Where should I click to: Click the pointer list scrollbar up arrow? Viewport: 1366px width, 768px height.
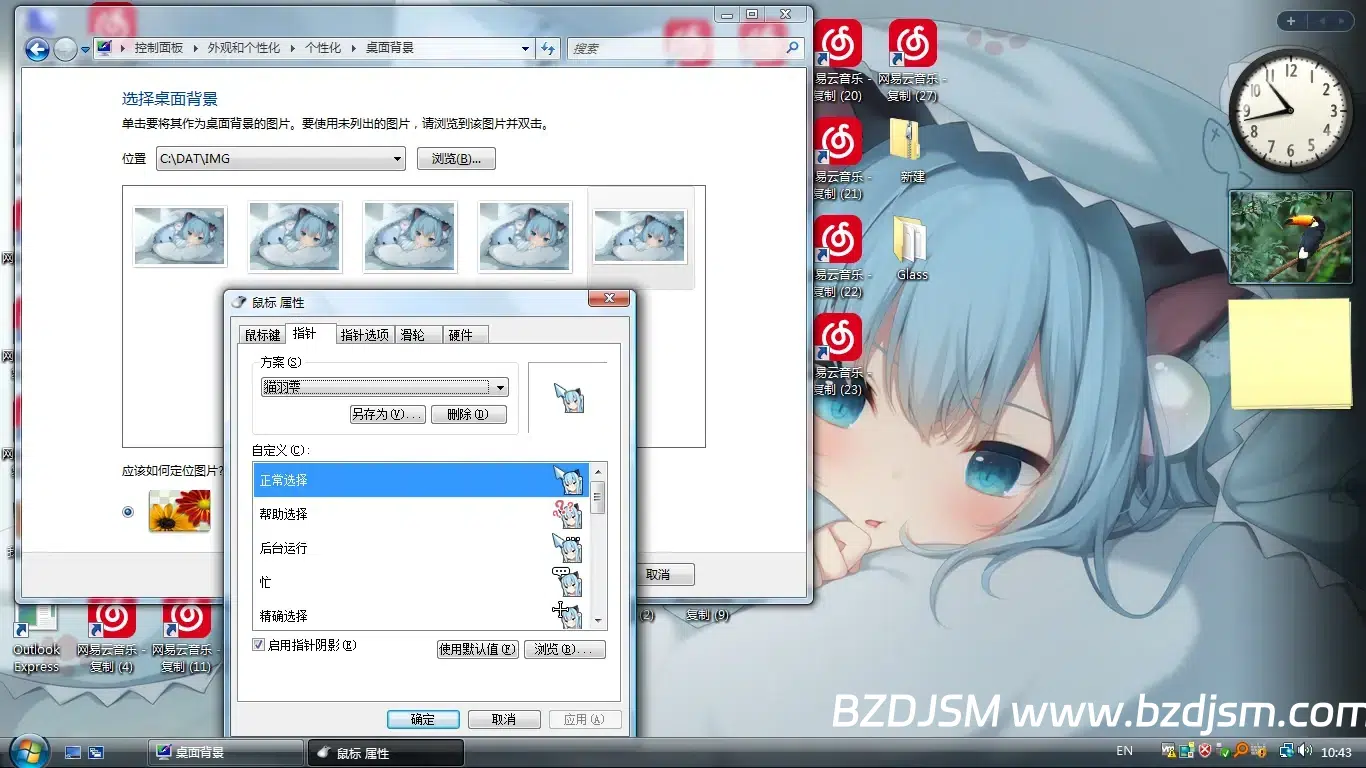pos(599,472)
